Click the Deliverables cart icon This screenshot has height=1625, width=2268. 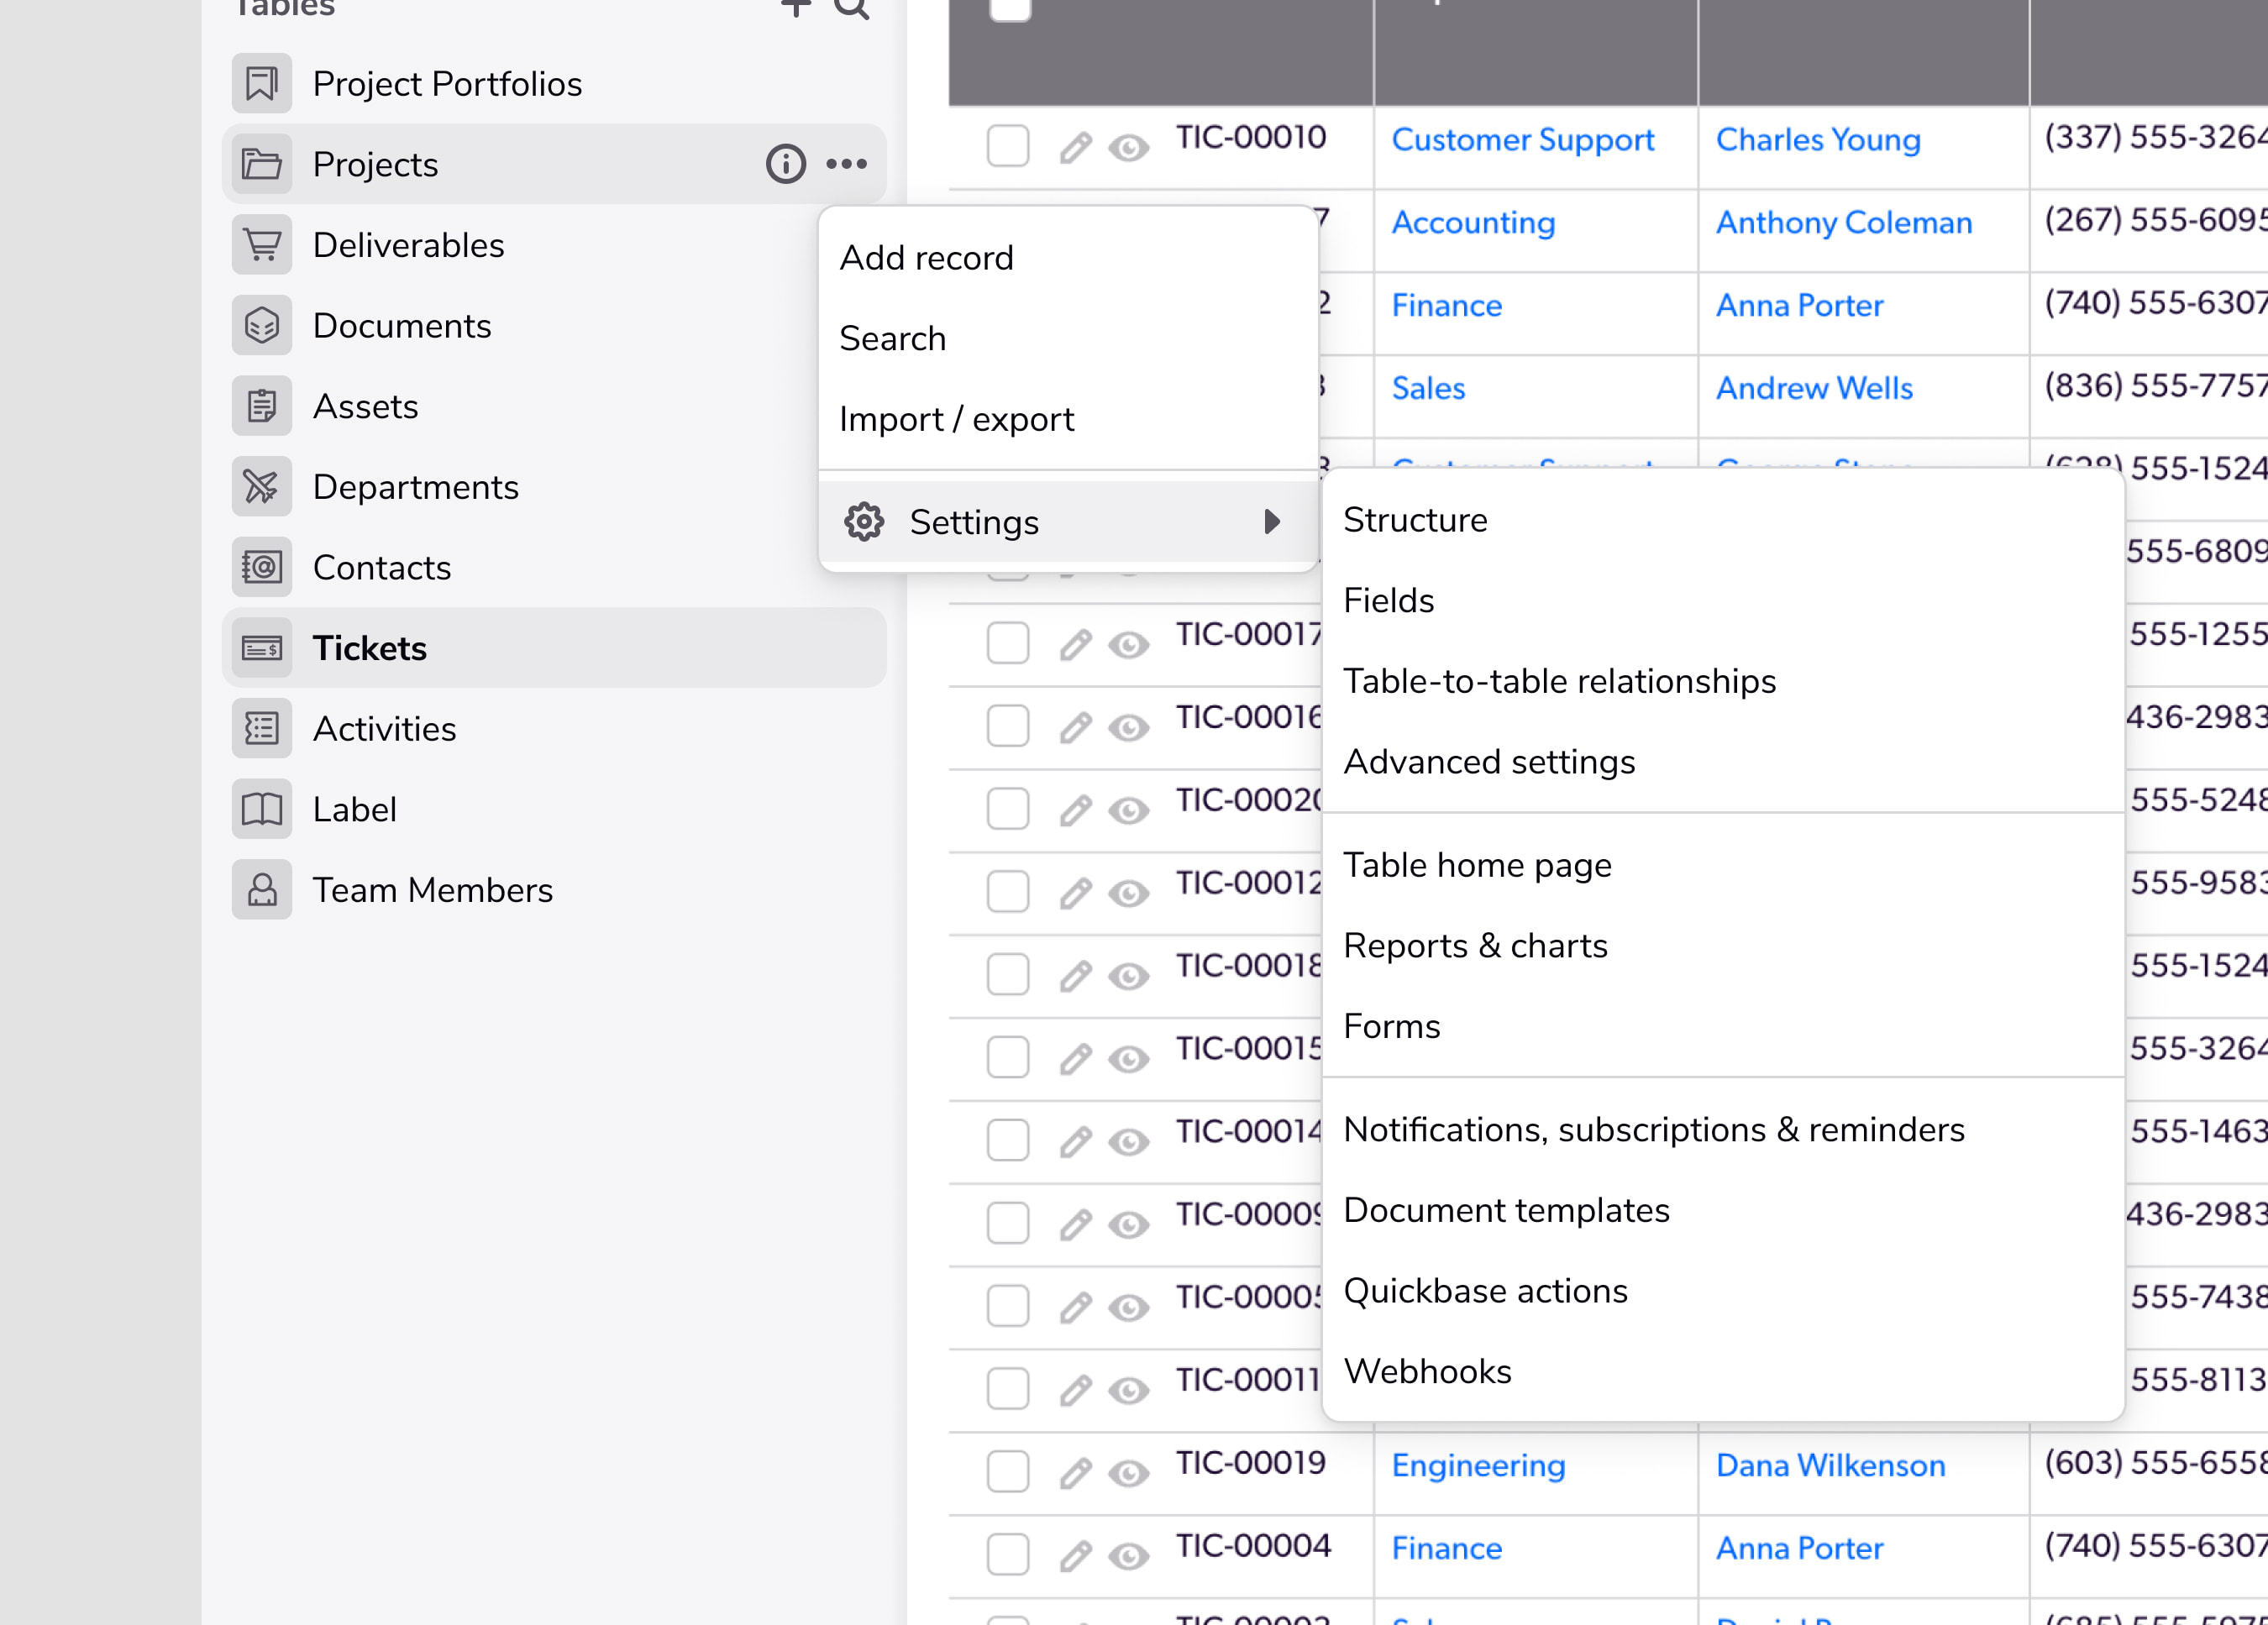pyautogui.click(x=262, y=245)
